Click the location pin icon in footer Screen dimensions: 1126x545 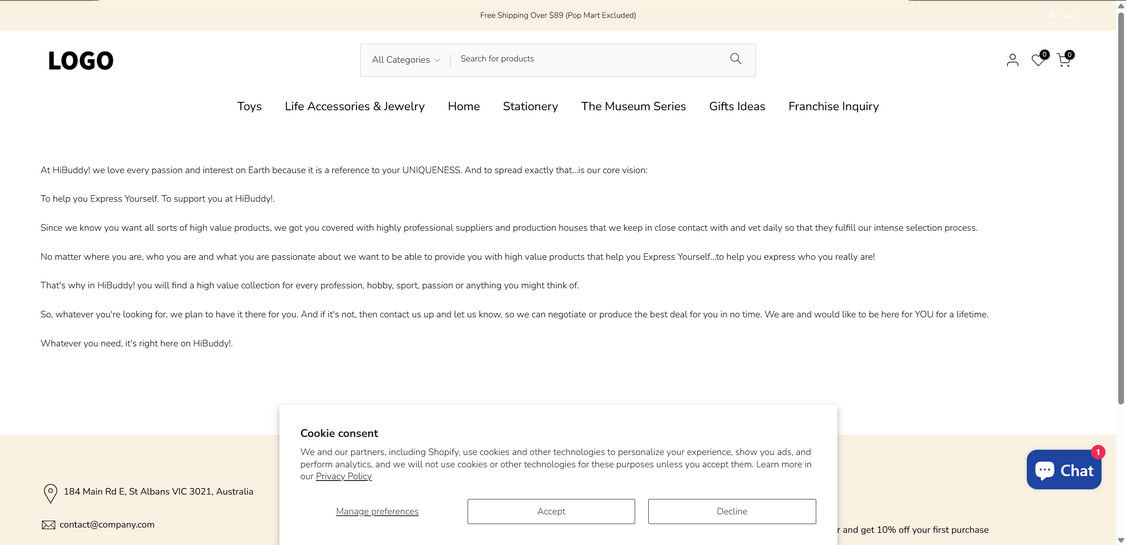50,493
